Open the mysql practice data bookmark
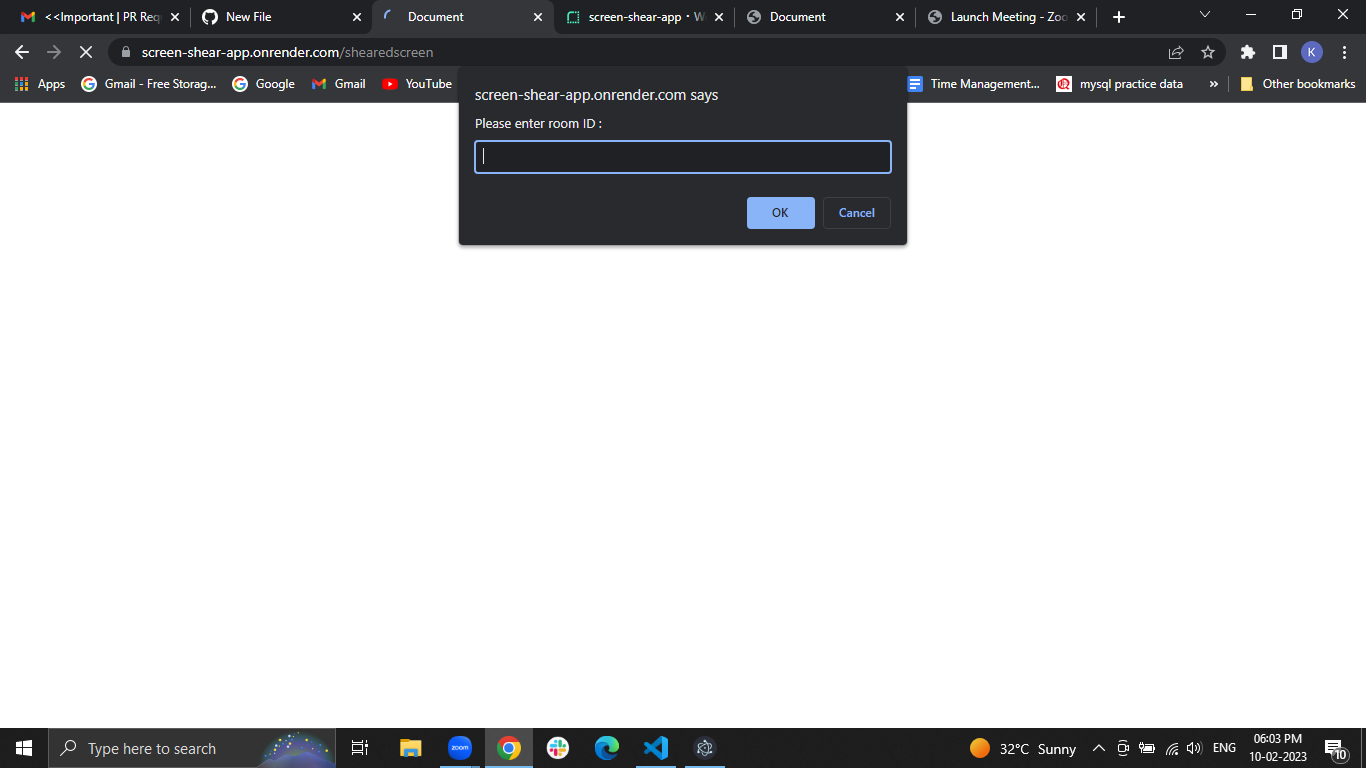Screen dimensions: 1366x768 1120,84
